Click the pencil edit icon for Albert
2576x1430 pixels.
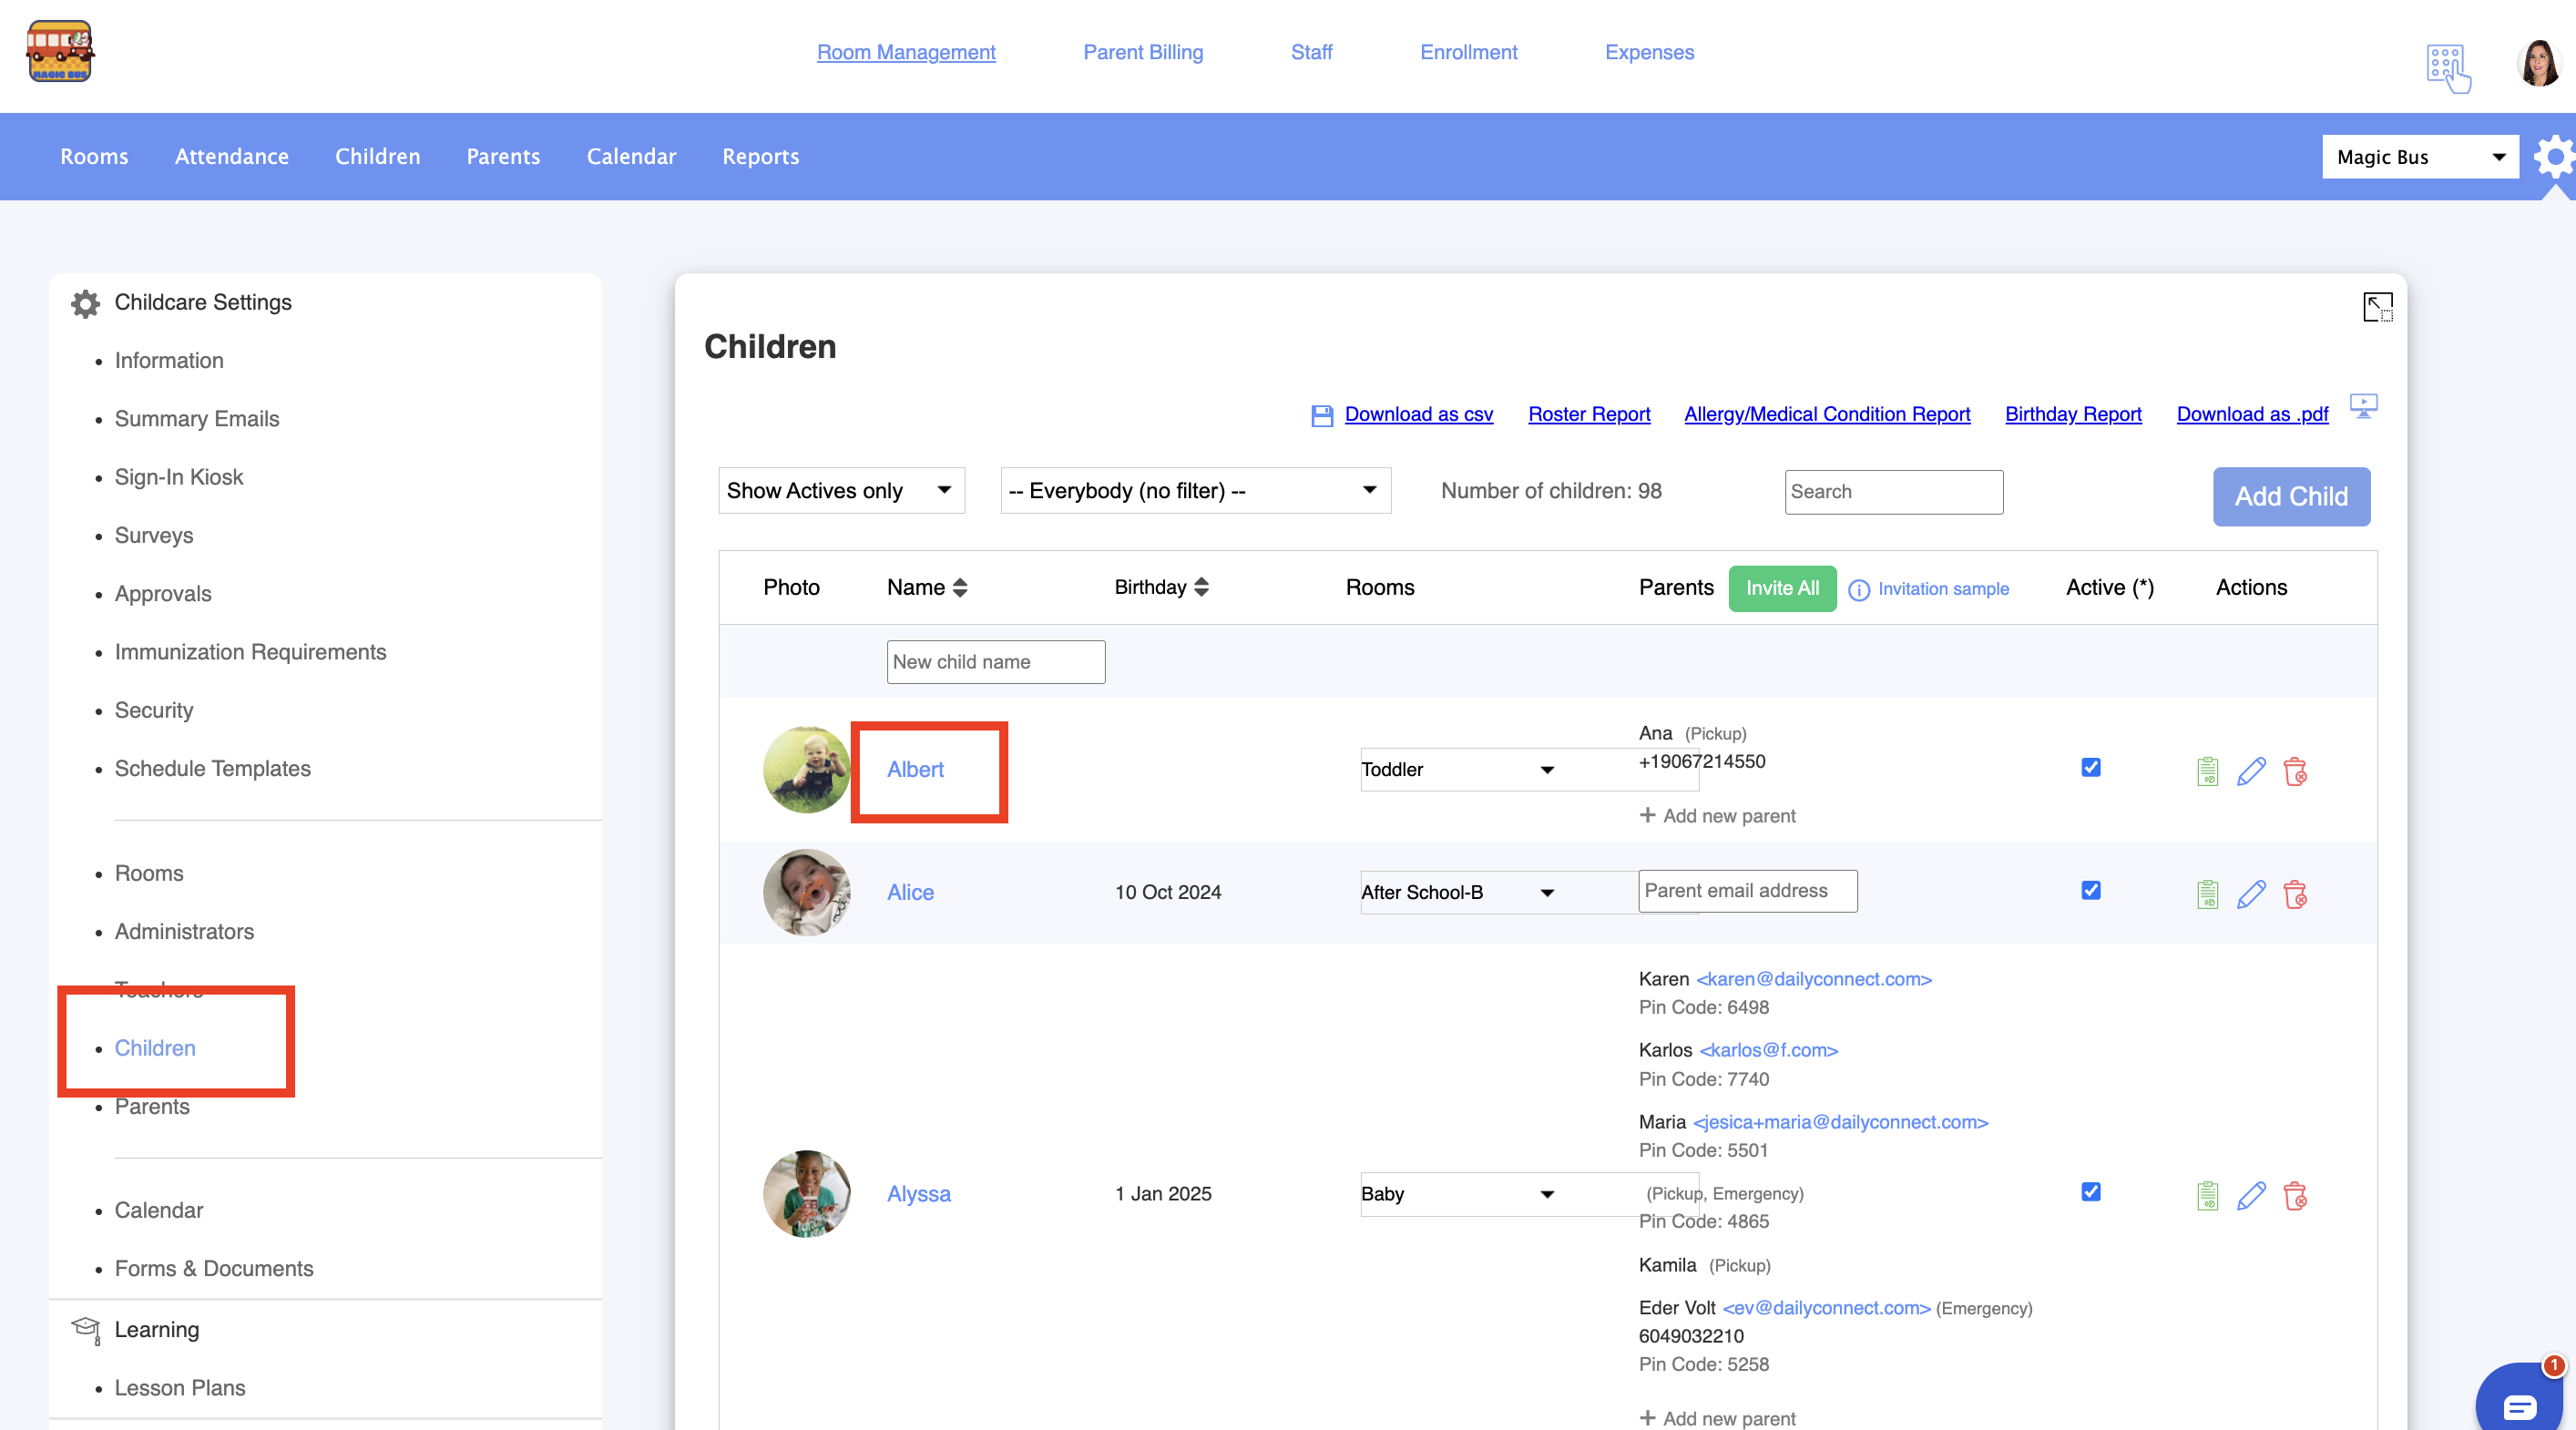pos(2250,771)
